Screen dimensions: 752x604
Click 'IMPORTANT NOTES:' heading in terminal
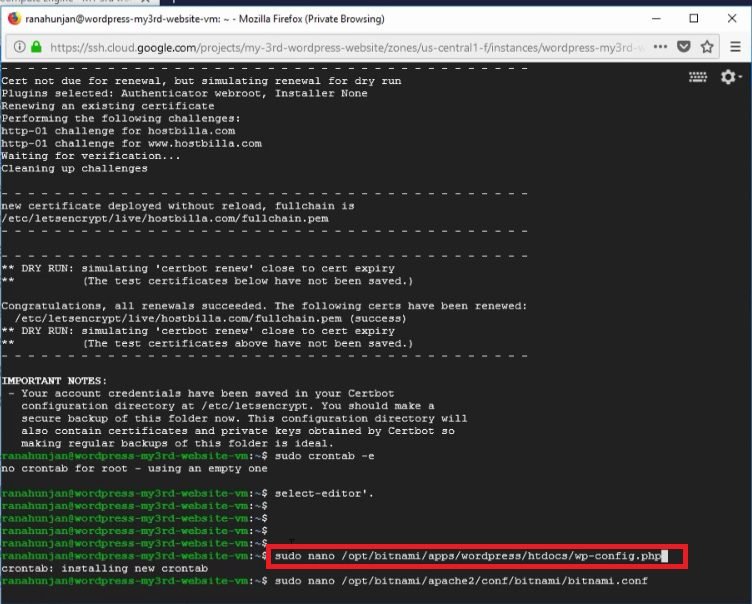coord(54,381)
